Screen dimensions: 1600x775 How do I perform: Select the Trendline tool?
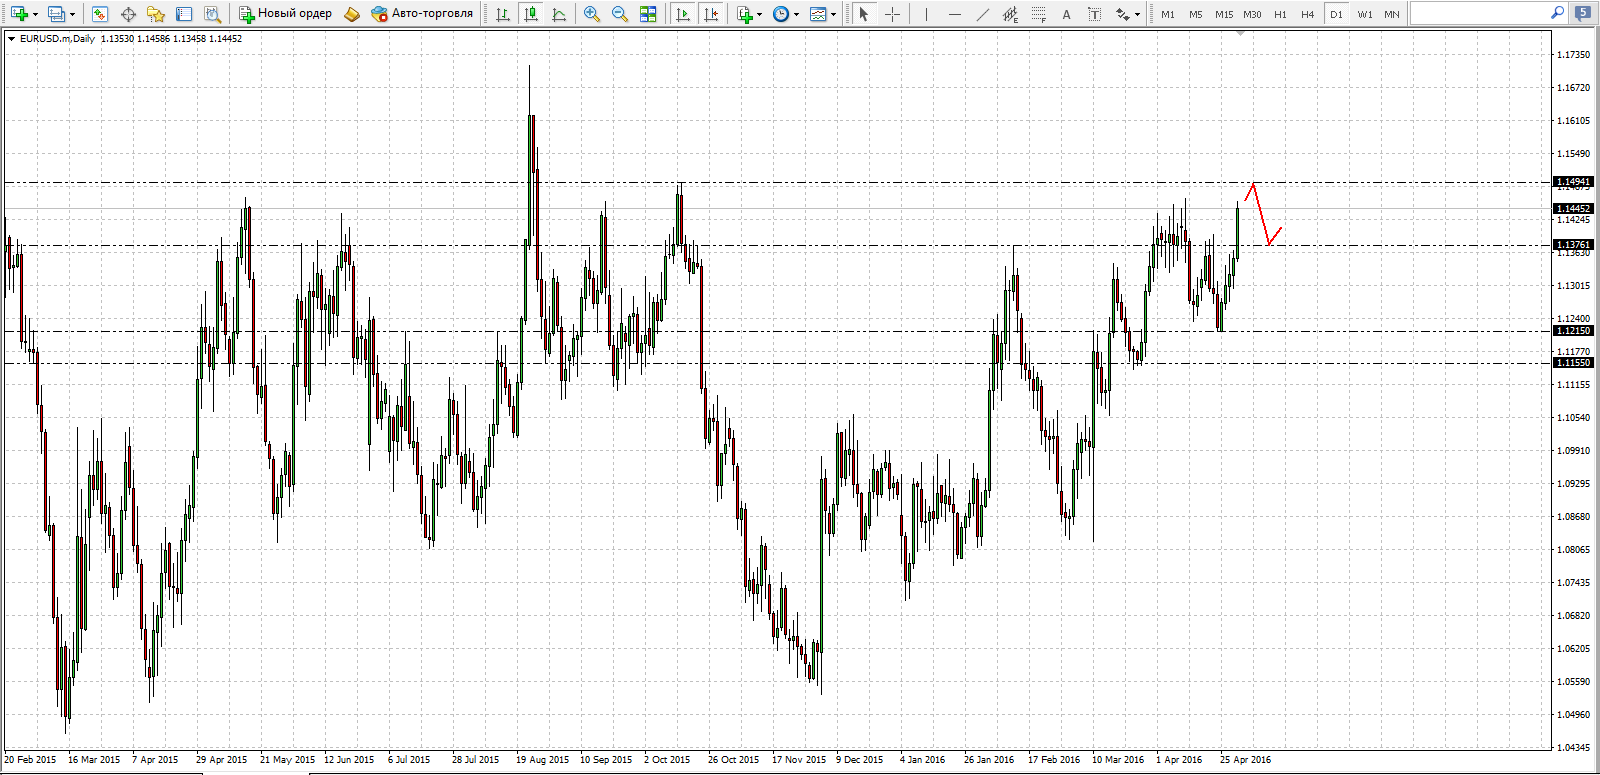(982, 14)
